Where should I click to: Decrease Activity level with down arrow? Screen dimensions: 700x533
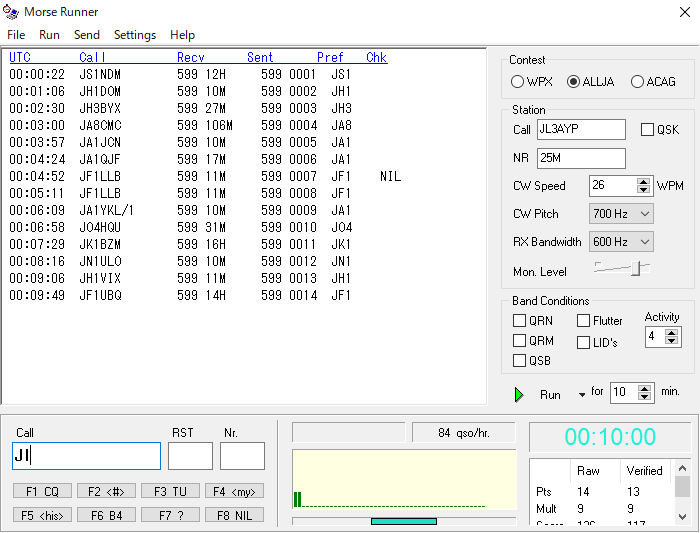point(671,340)
